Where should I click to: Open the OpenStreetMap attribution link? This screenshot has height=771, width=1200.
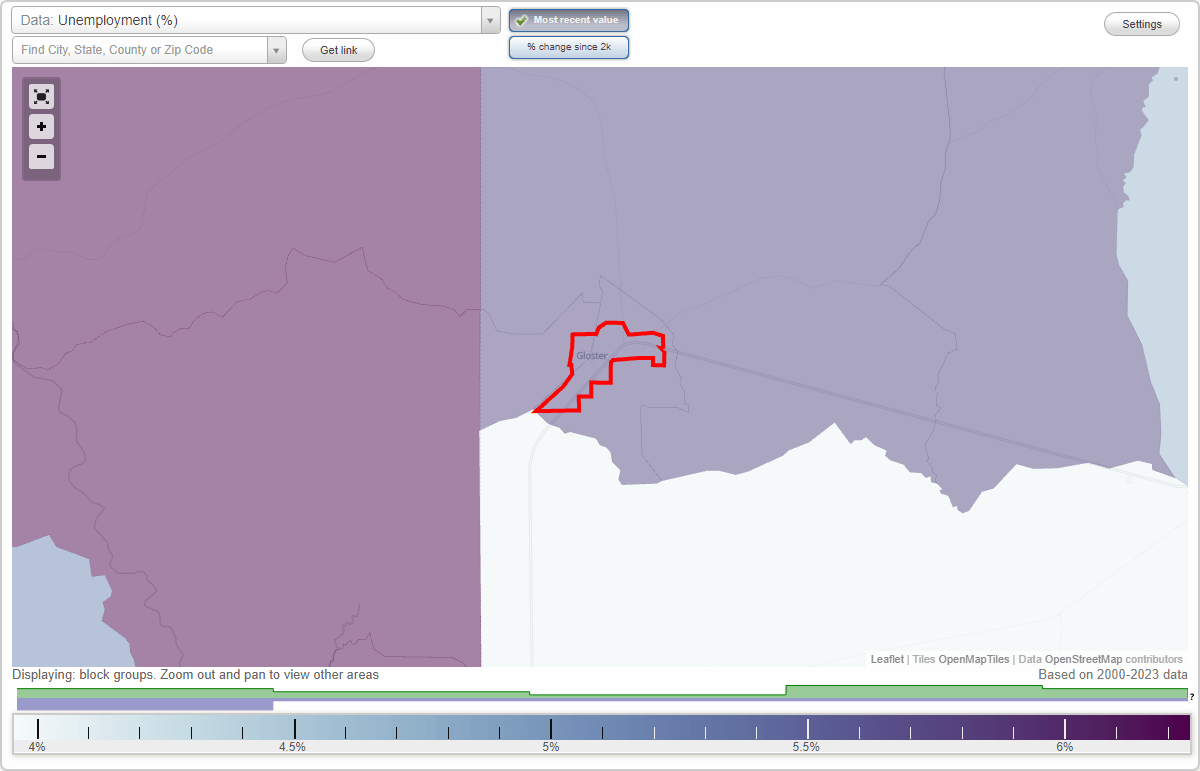pos(1083,659)
